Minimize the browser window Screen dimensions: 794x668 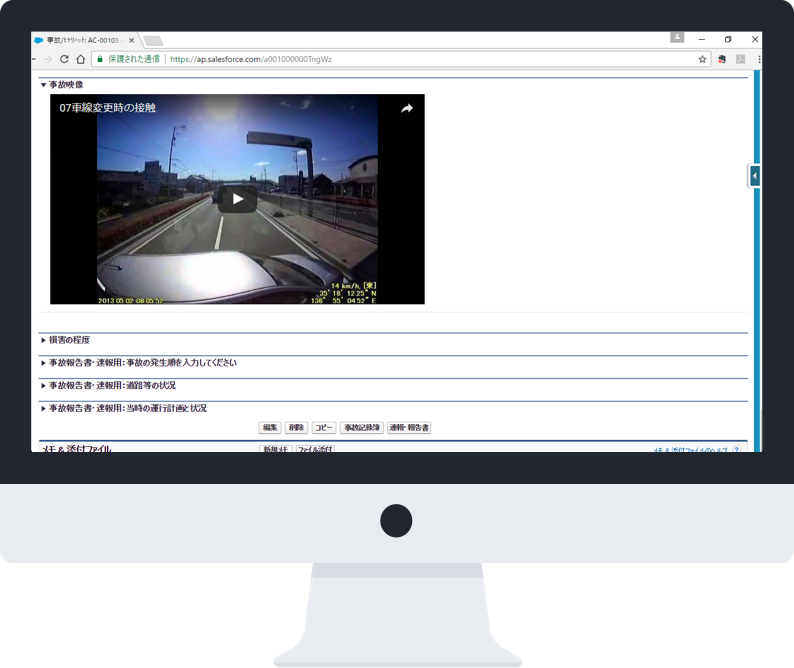pyautogui.click(x=702, y=39)
